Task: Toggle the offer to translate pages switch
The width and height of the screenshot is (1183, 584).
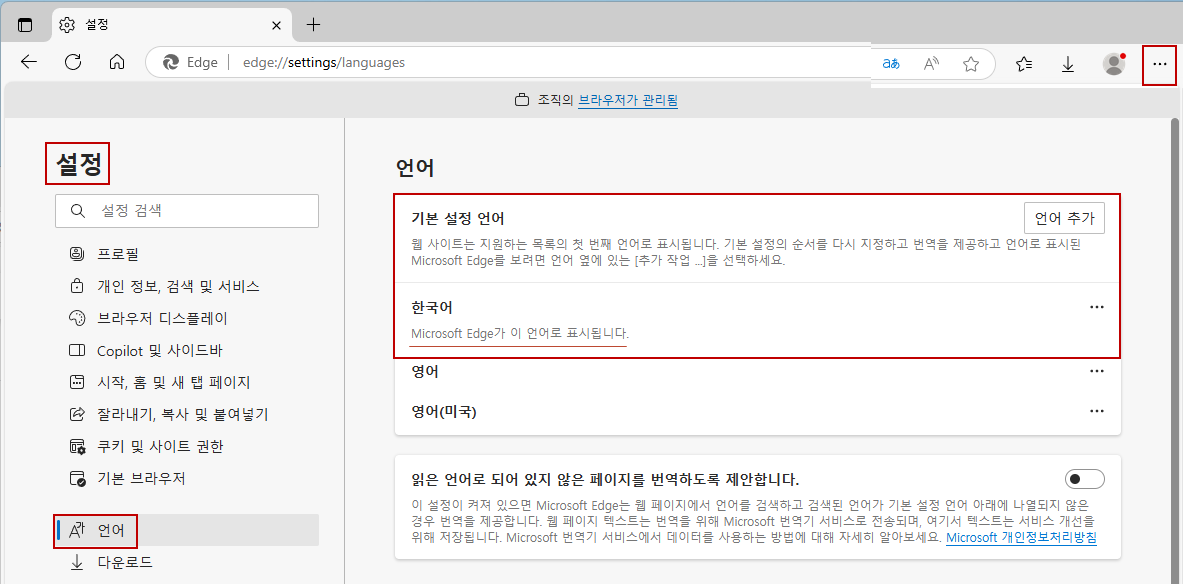Action: (x=1085, y=479)
